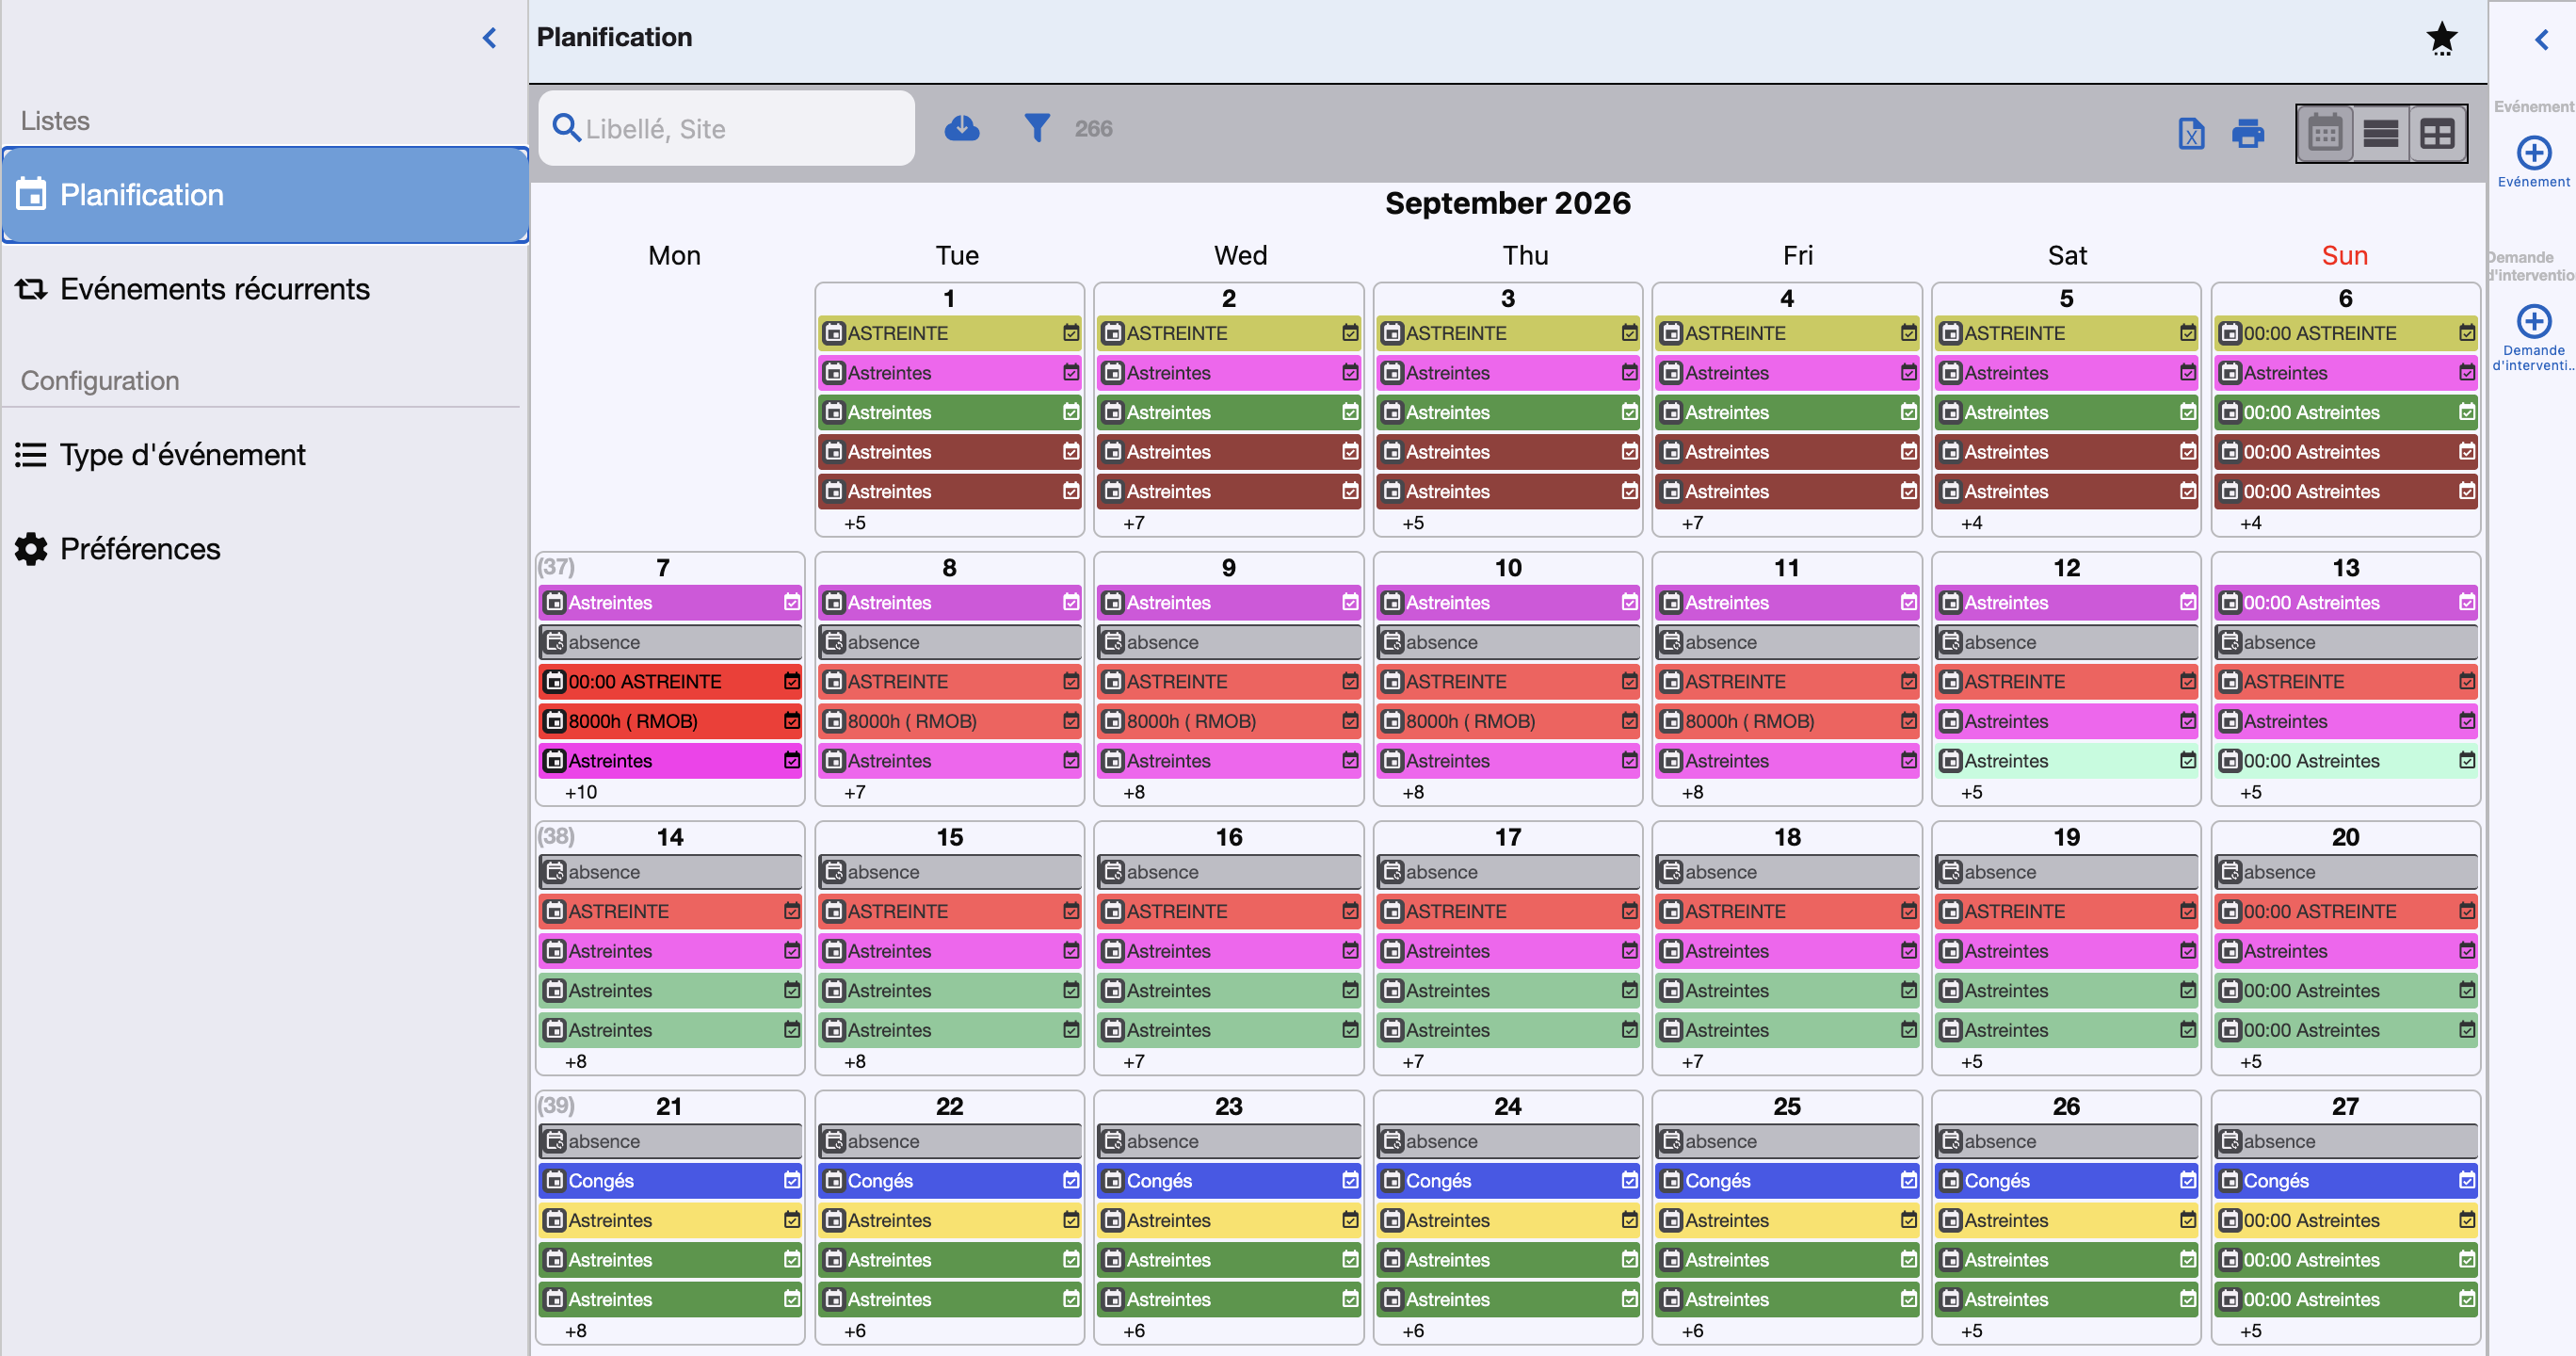Click check icon on ASTREINTE September 15
Image resolution: width=2576 pixels, height=1356 pixels.
(x=1071, y=912)
